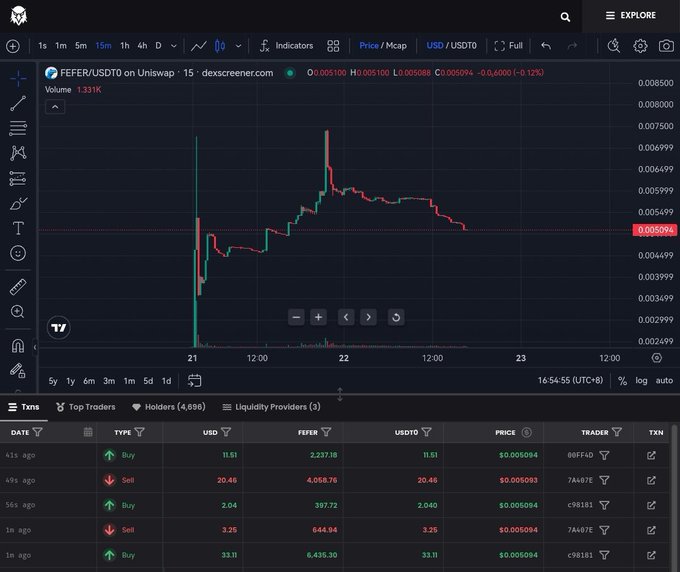Viewport: 680px width, 572px height.
Task: Toggle USD / USDT0 quote currency
Action: [x=451, y=46]
